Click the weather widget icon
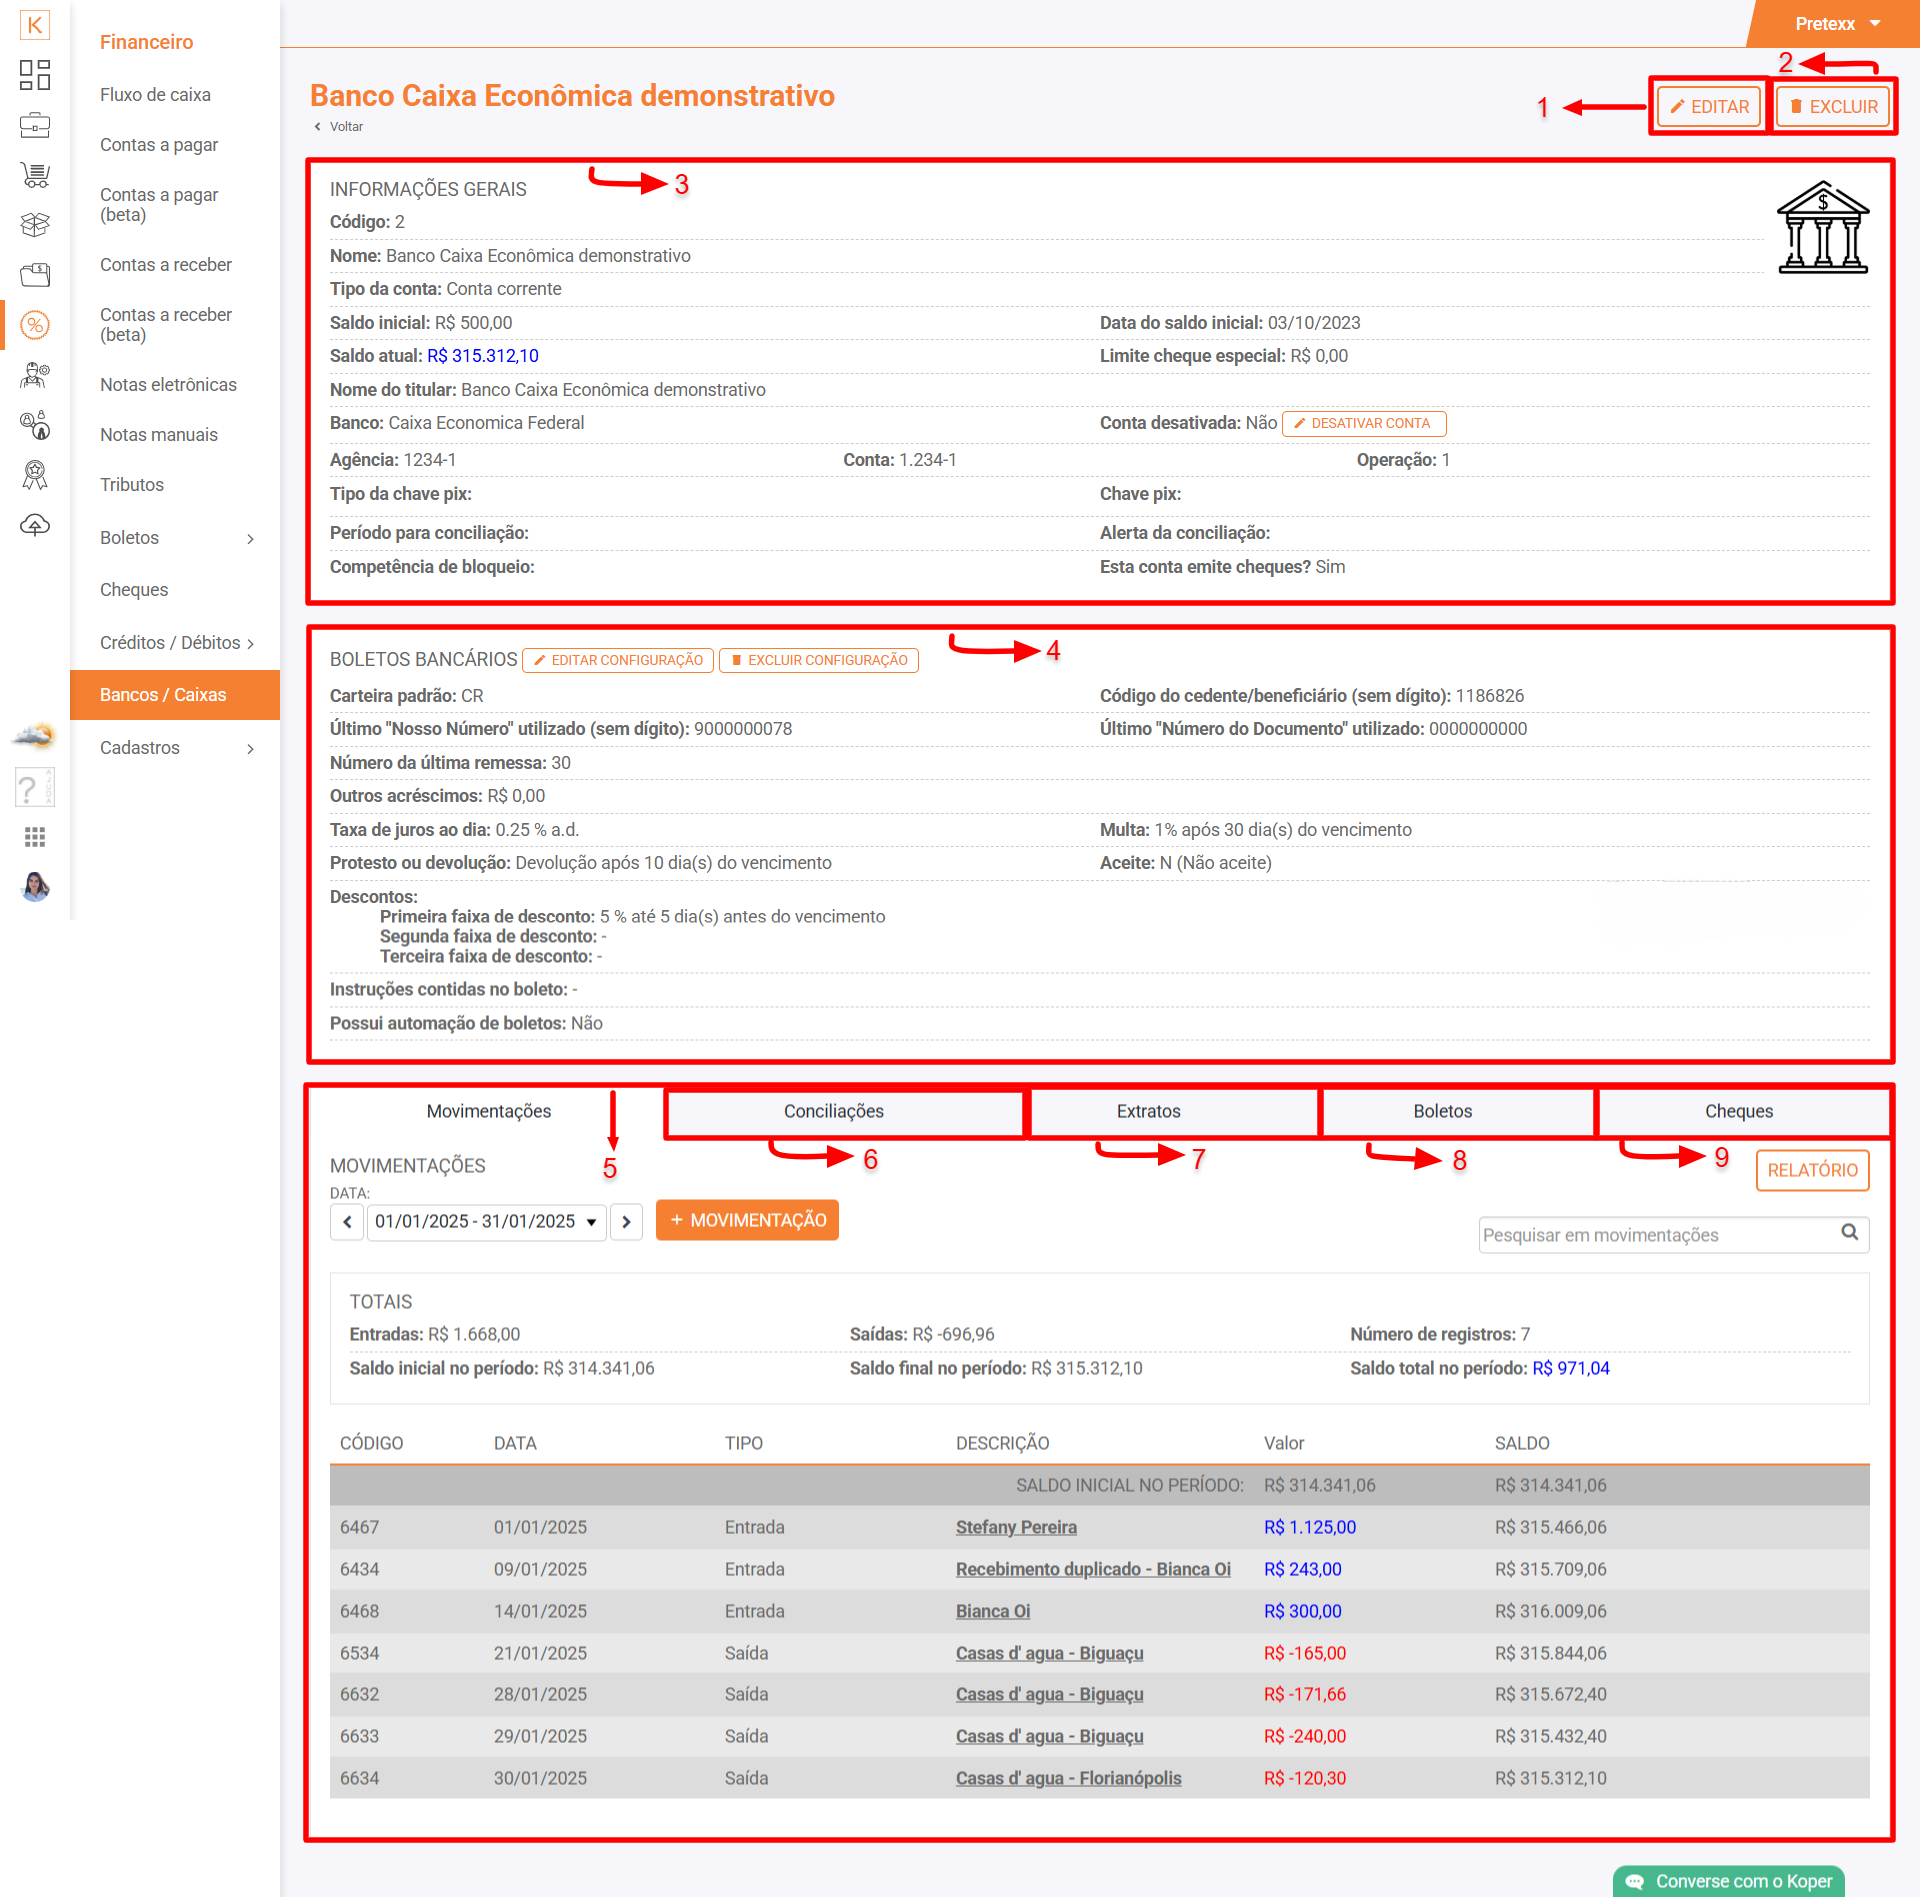This screenshot has width=1920, height=1900. click(35, 737)
